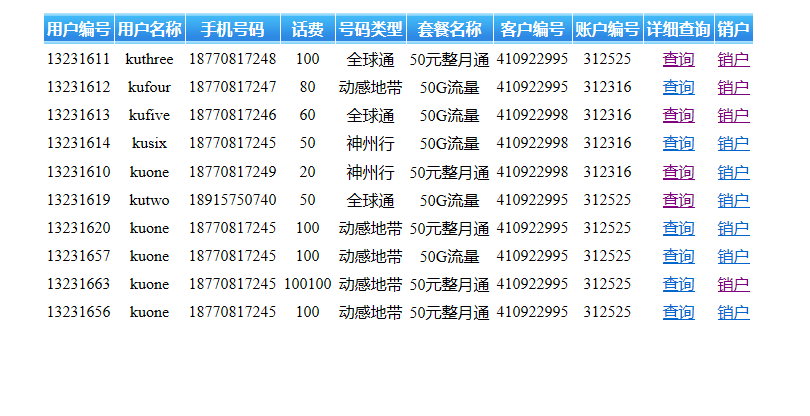810x416 pixels.
Task: Open 查询 link for user 13231619
Action: (678, 200)
